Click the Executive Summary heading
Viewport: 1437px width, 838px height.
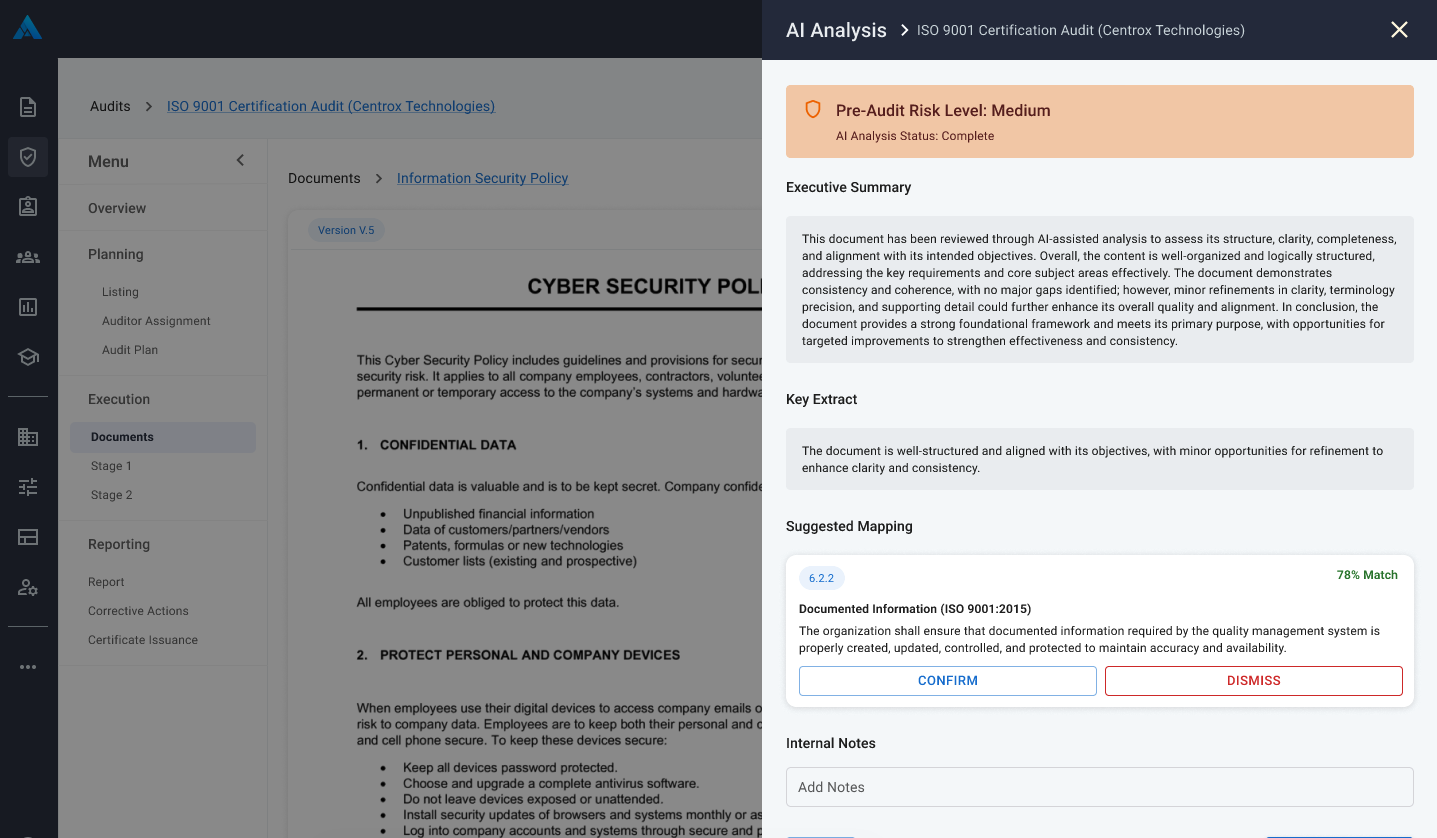(x=848, y=187)
